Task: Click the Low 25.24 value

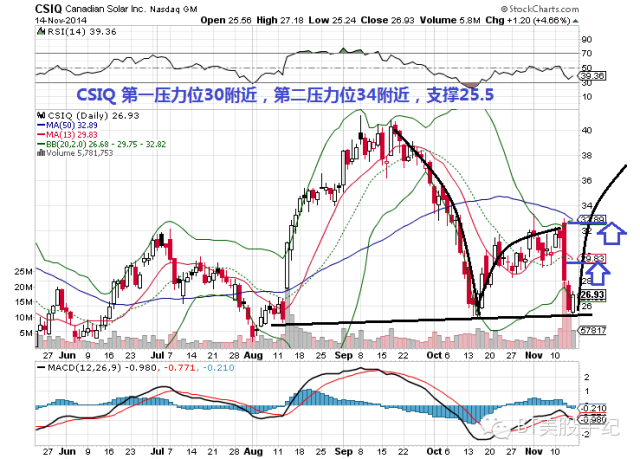Action: pos(332,20)
